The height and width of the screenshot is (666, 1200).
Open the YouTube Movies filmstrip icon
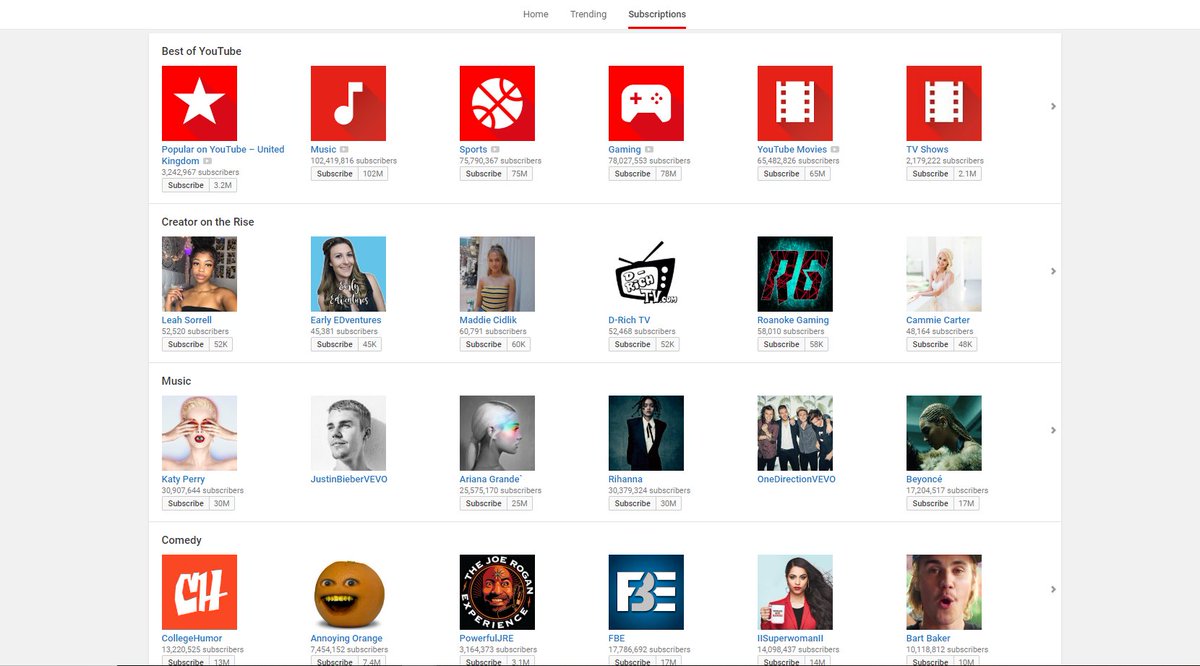point(795,103)
